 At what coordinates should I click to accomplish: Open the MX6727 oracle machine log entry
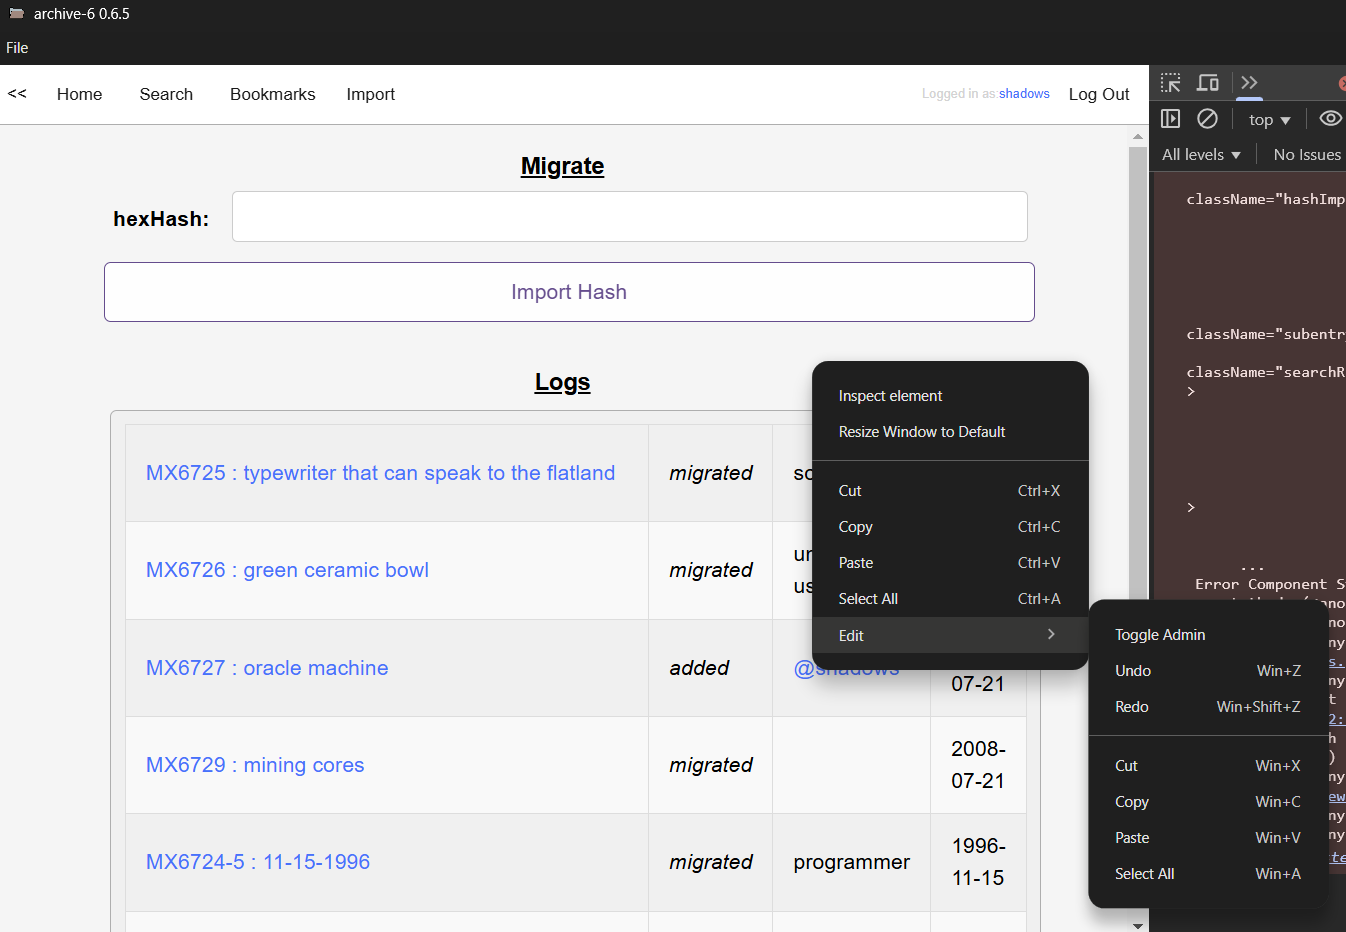(x=267, y=667)
